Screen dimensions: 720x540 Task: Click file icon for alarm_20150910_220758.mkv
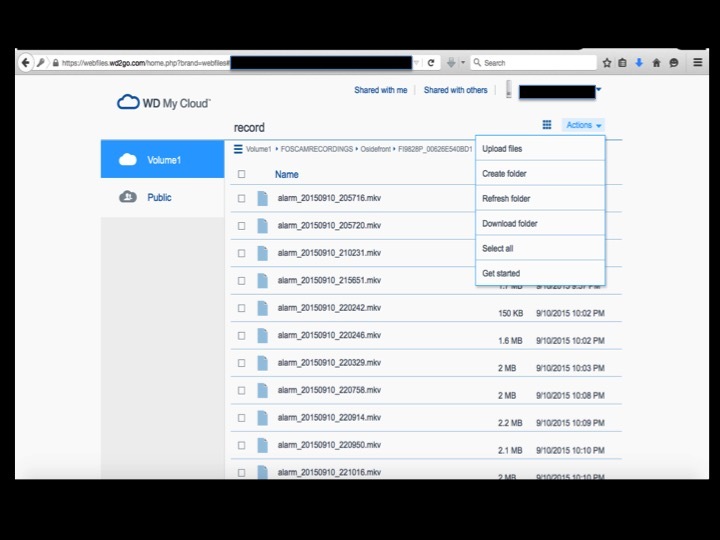(x=262, y=390)
